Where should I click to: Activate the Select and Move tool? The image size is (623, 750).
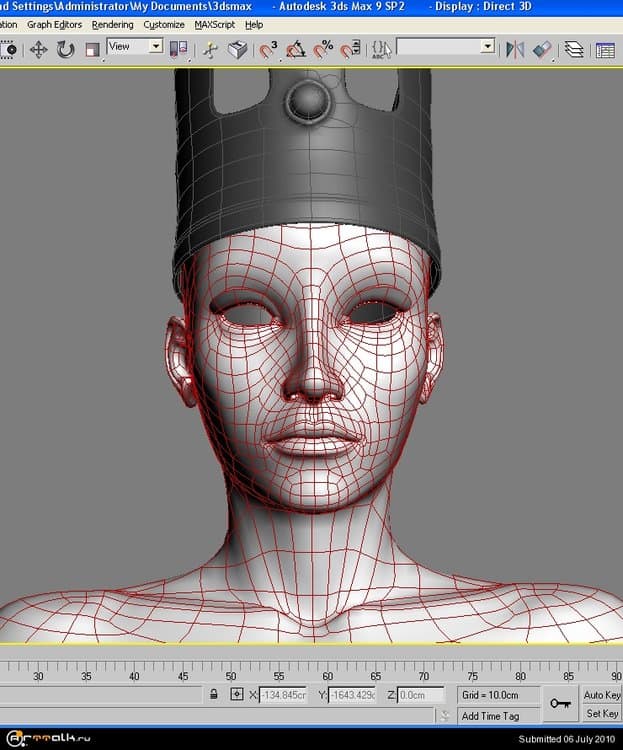(x=39, y=49)
